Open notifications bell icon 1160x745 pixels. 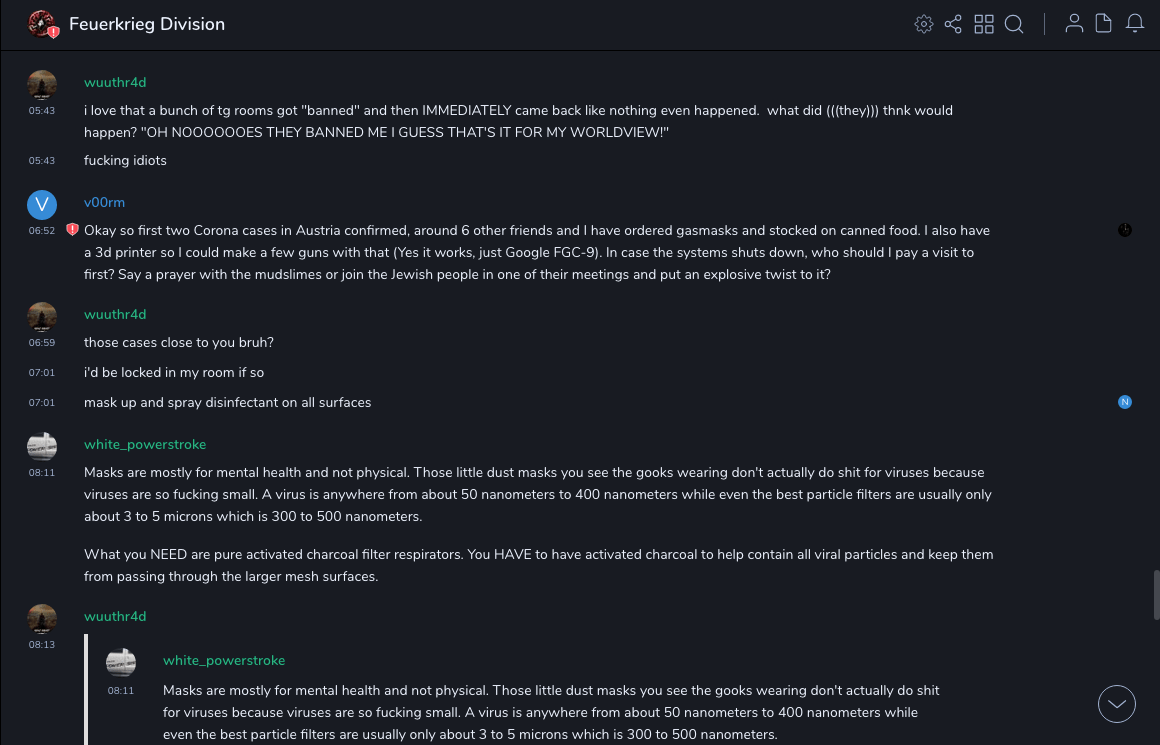click(1135, 24)
